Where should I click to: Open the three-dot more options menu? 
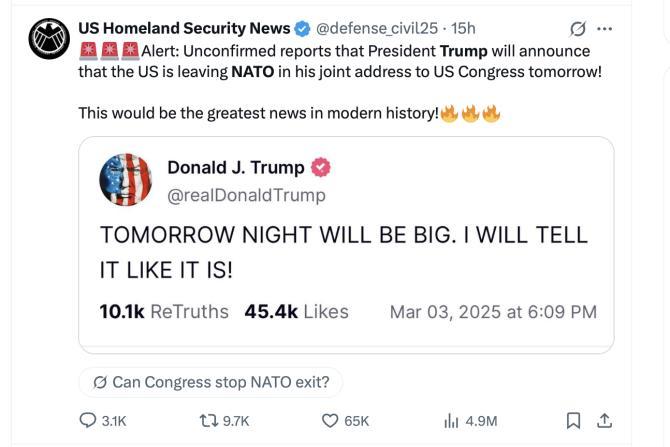pos(604,28)
